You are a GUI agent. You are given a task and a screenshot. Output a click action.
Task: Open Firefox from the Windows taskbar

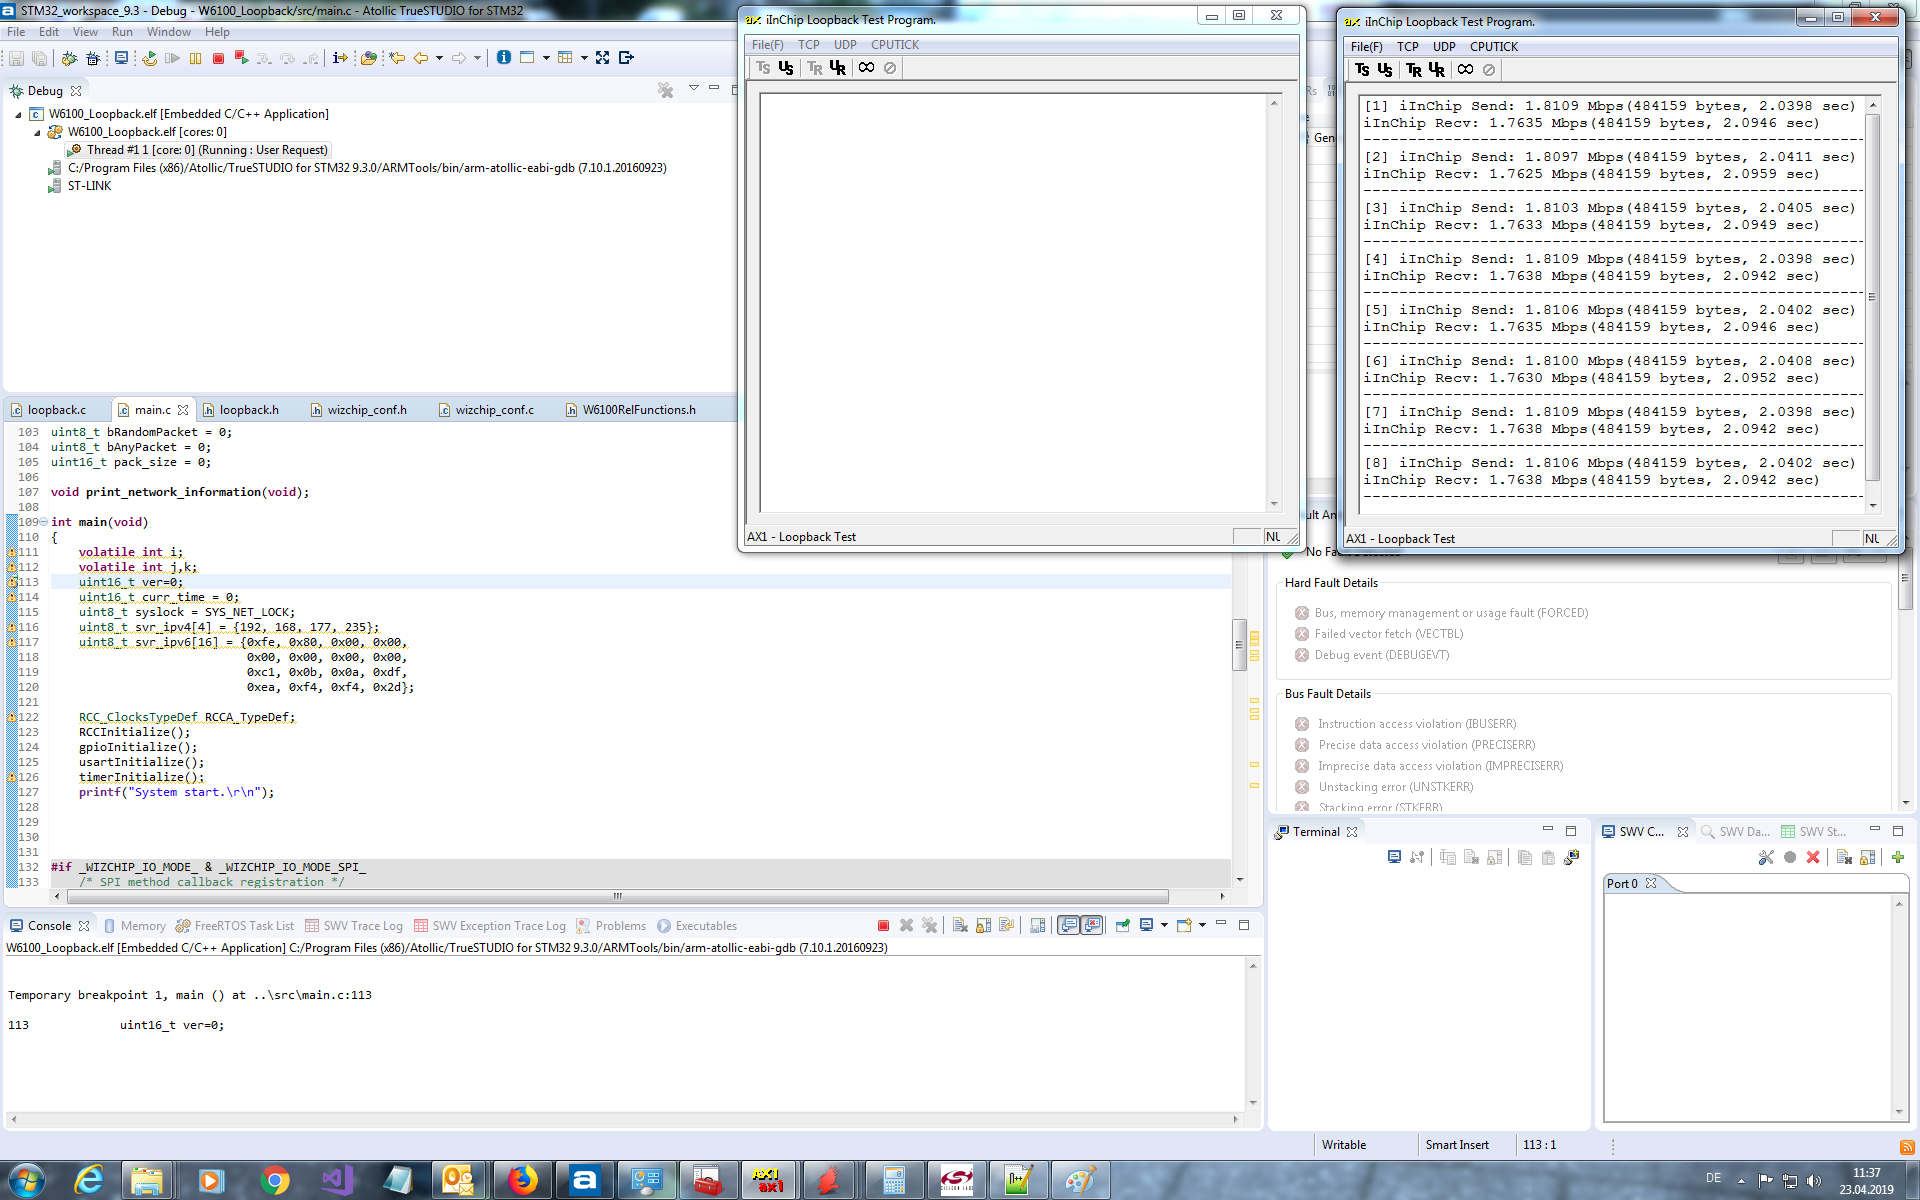tap(521, 1181)
